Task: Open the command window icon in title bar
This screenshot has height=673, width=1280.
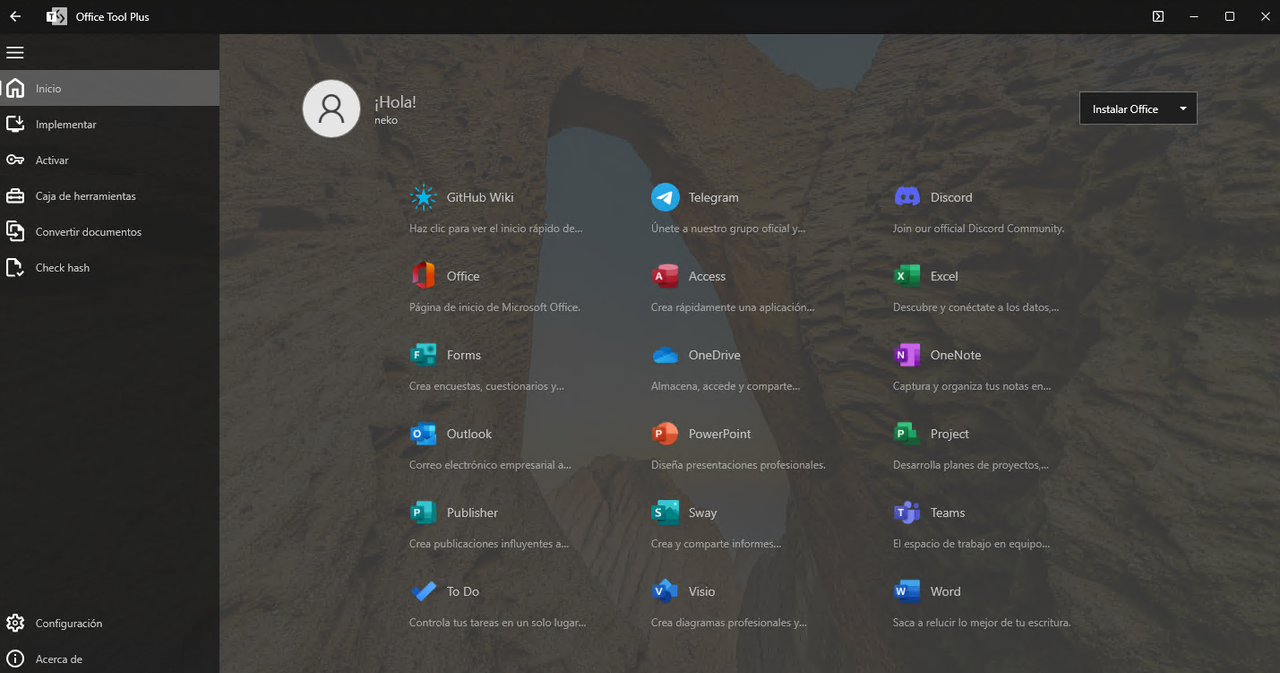Action: (1158, 16)
